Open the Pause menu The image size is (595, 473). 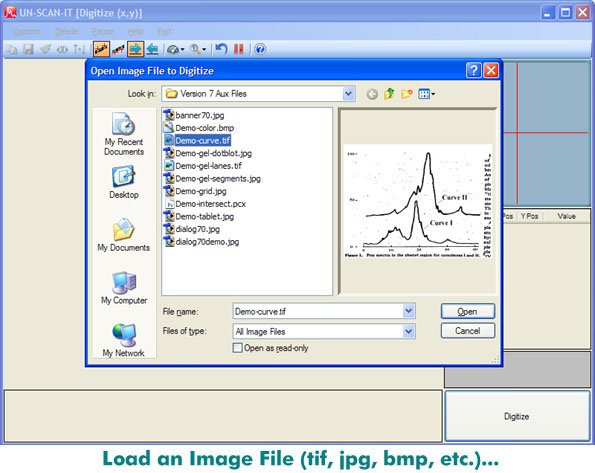coord(102,31)
